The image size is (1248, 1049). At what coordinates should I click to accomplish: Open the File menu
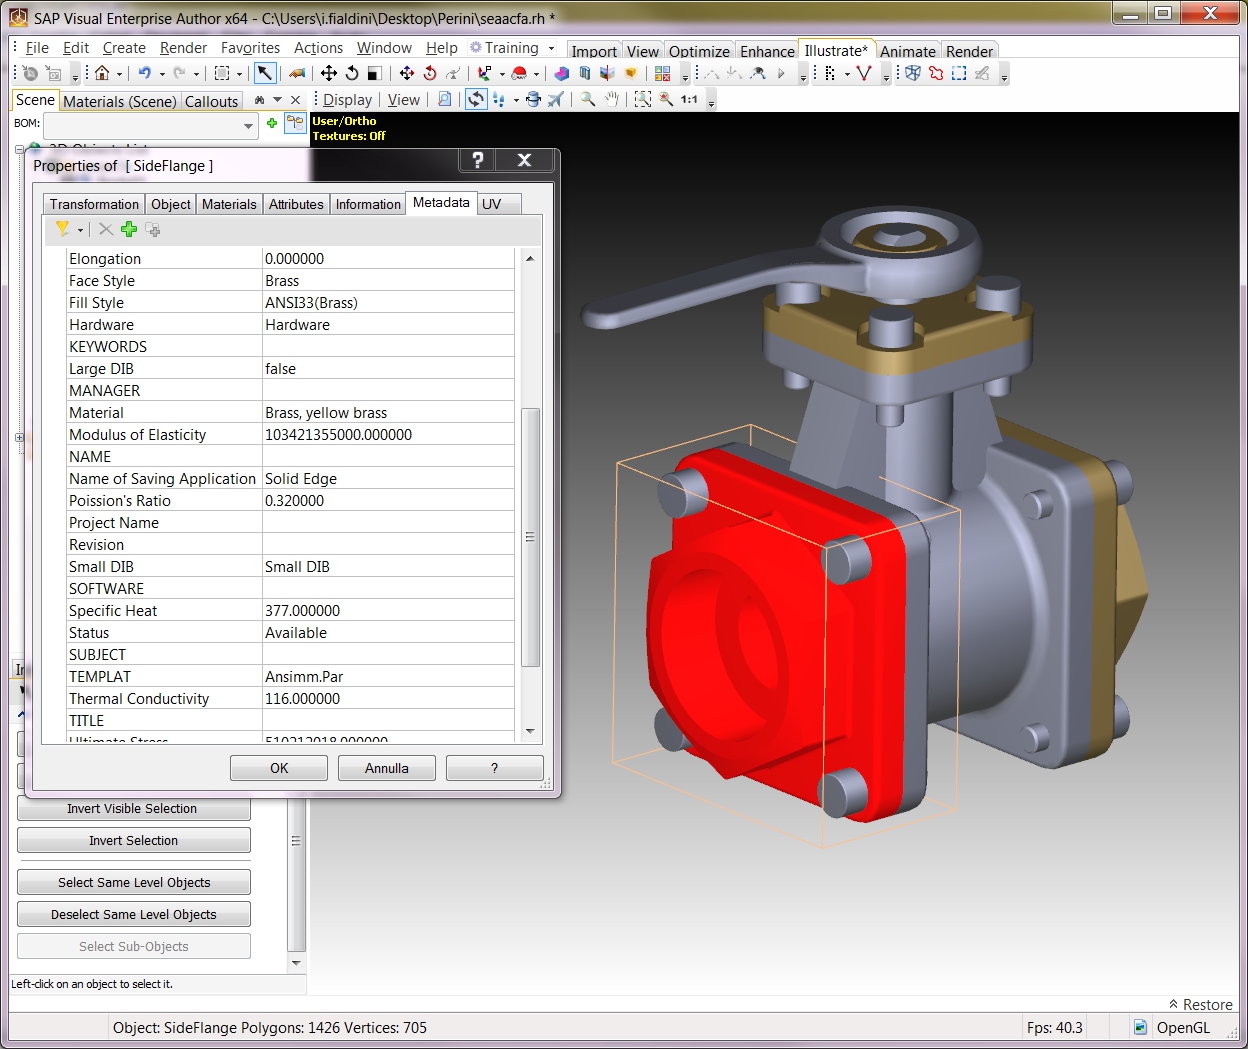click(37, 48)
